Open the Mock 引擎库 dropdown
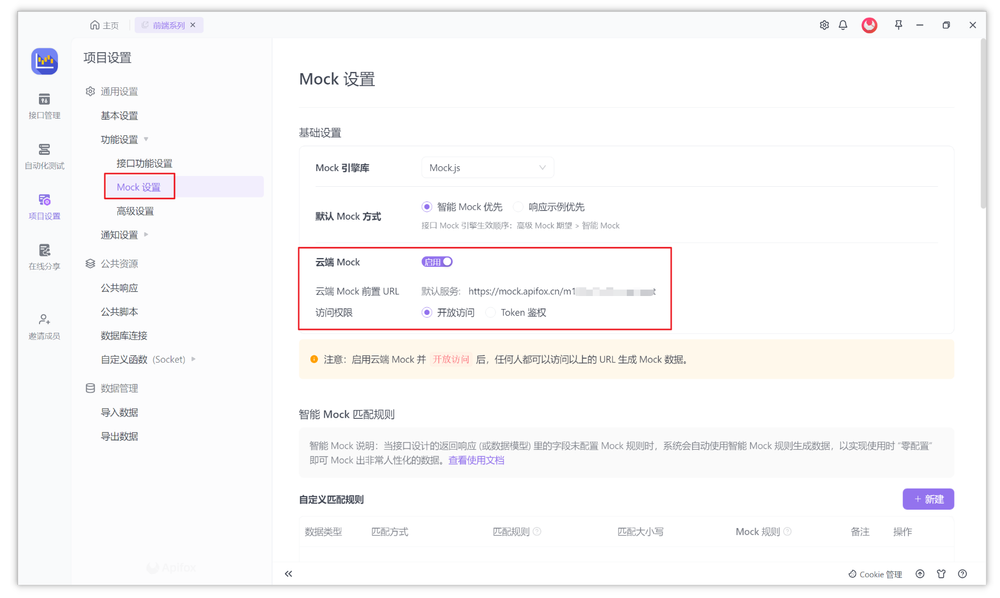 486,167
